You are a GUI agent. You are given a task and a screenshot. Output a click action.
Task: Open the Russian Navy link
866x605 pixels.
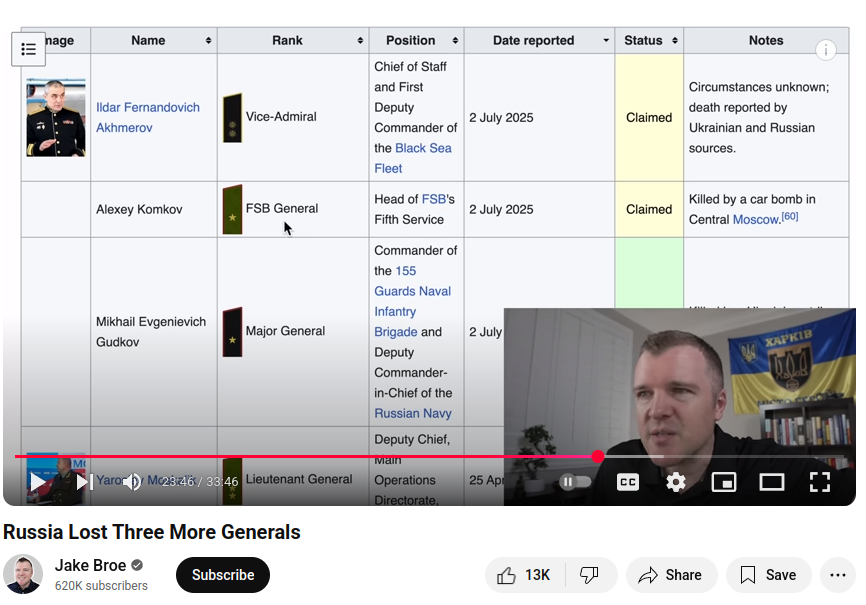pos(413,413)
